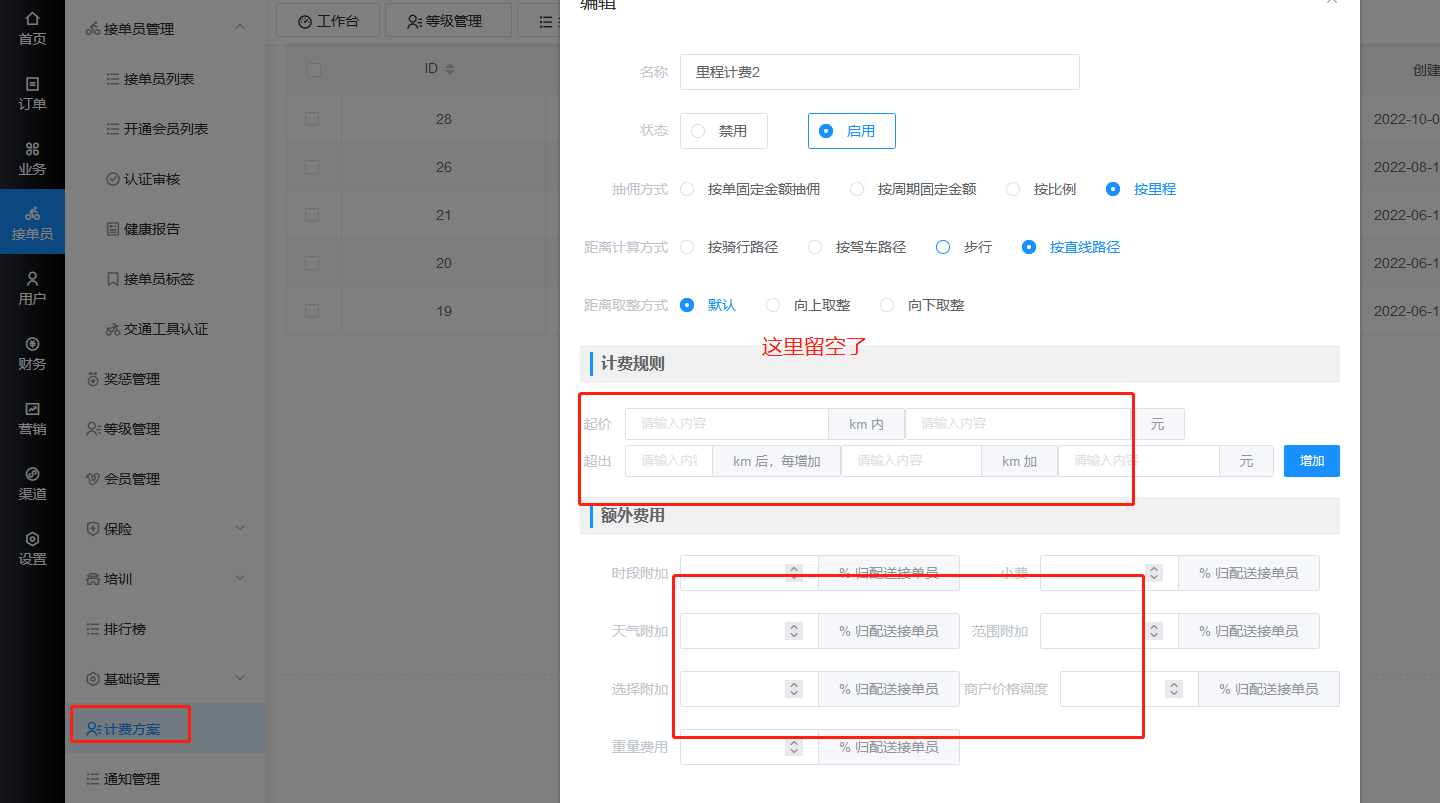This screenshot has width=1440, height=803.
Task: Select 向上取整 rounding option
Action: 808,305
